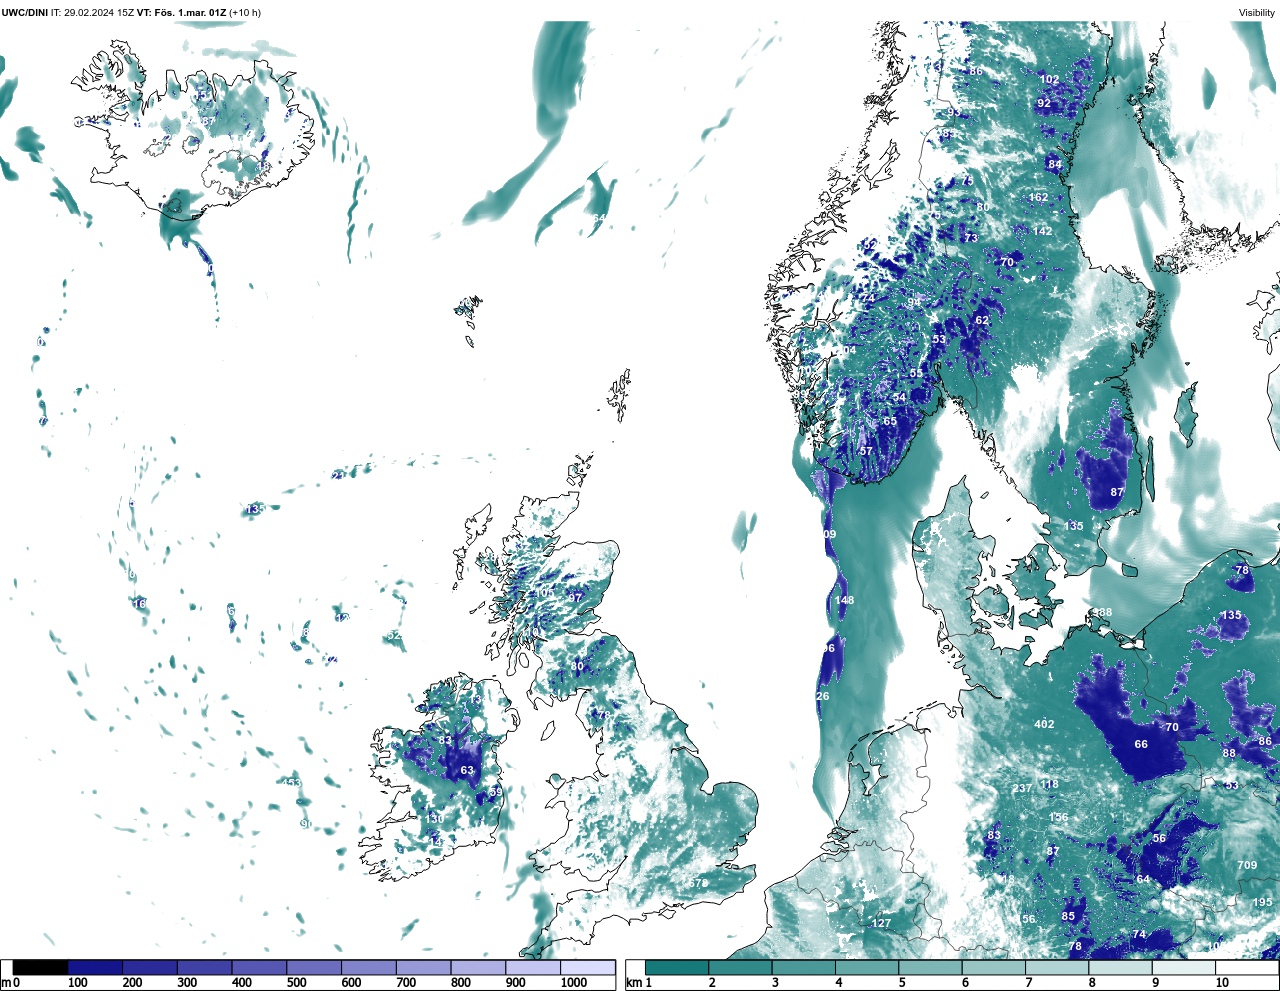Click the '237' value on map
The width and height of the screenshot is (1280, 991).
click(1022, 789)
